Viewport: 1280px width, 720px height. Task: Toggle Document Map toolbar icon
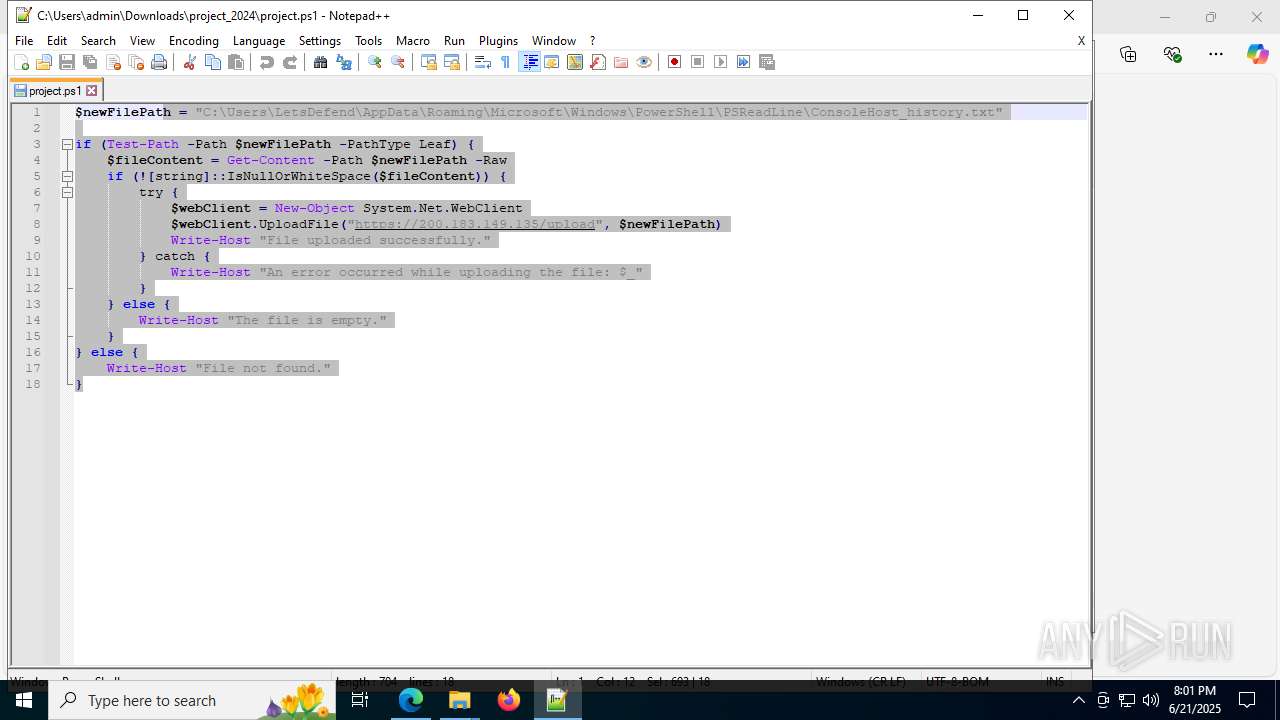point(575,62)
